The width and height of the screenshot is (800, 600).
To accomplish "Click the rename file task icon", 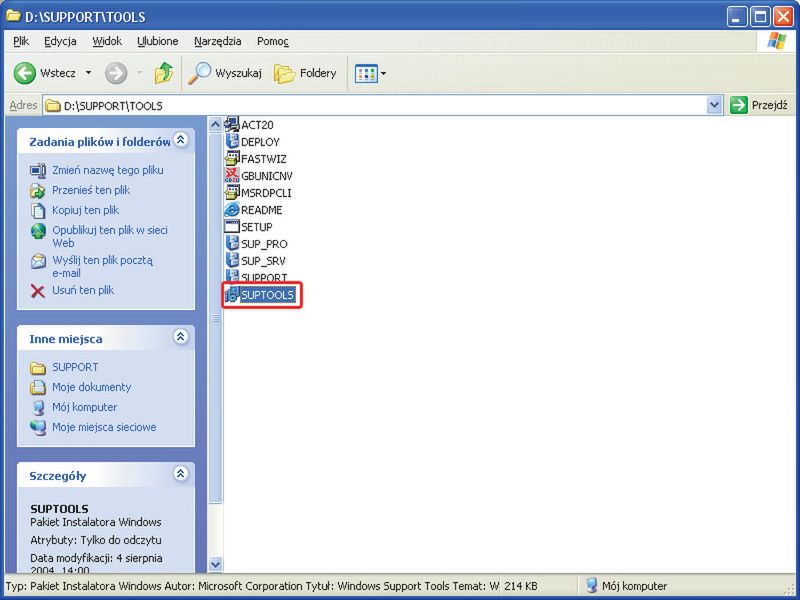I will point(38,171).
